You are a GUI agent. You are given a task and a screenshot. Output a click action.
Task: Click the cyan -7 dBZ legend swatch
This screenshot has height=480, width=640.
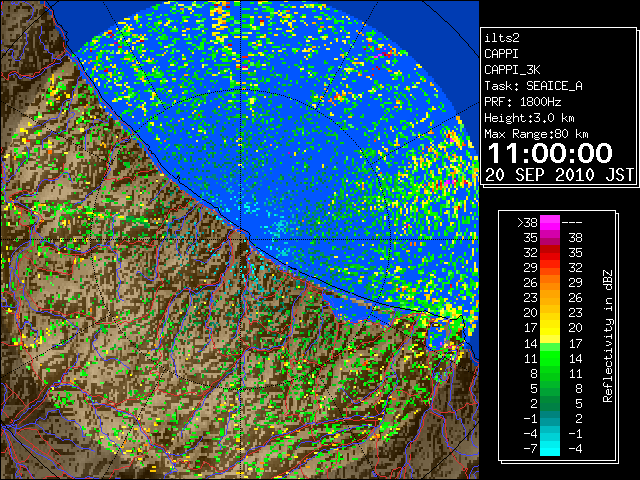tap(550, 448)
